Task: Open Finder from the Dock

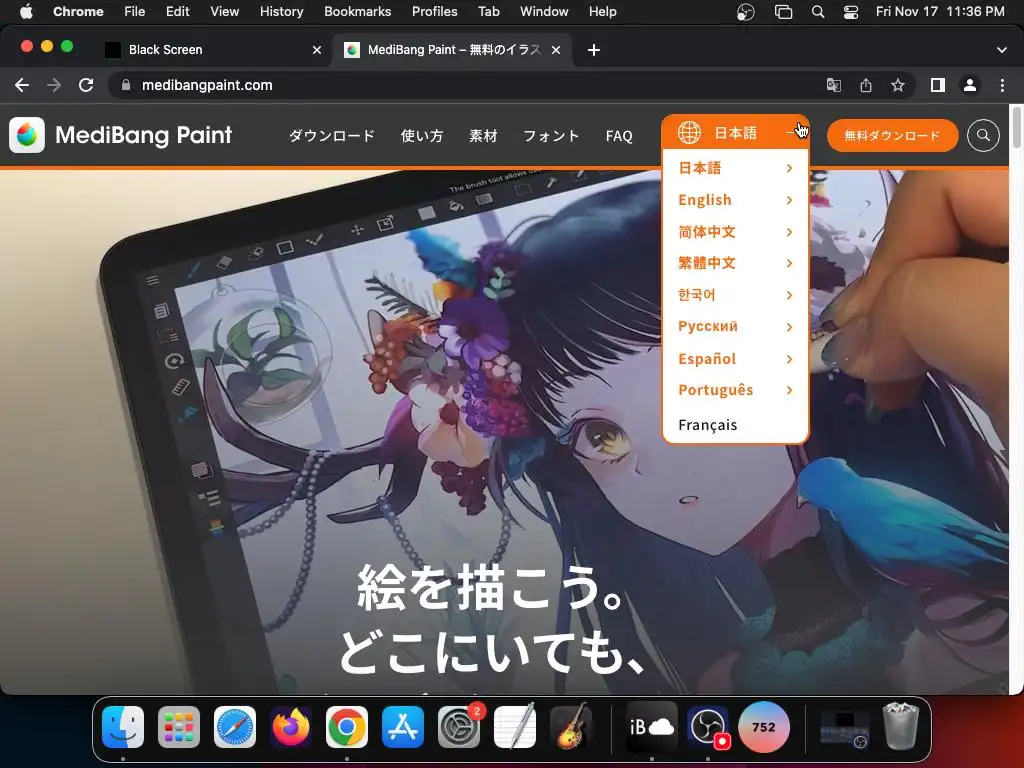Action: point(123,727)
